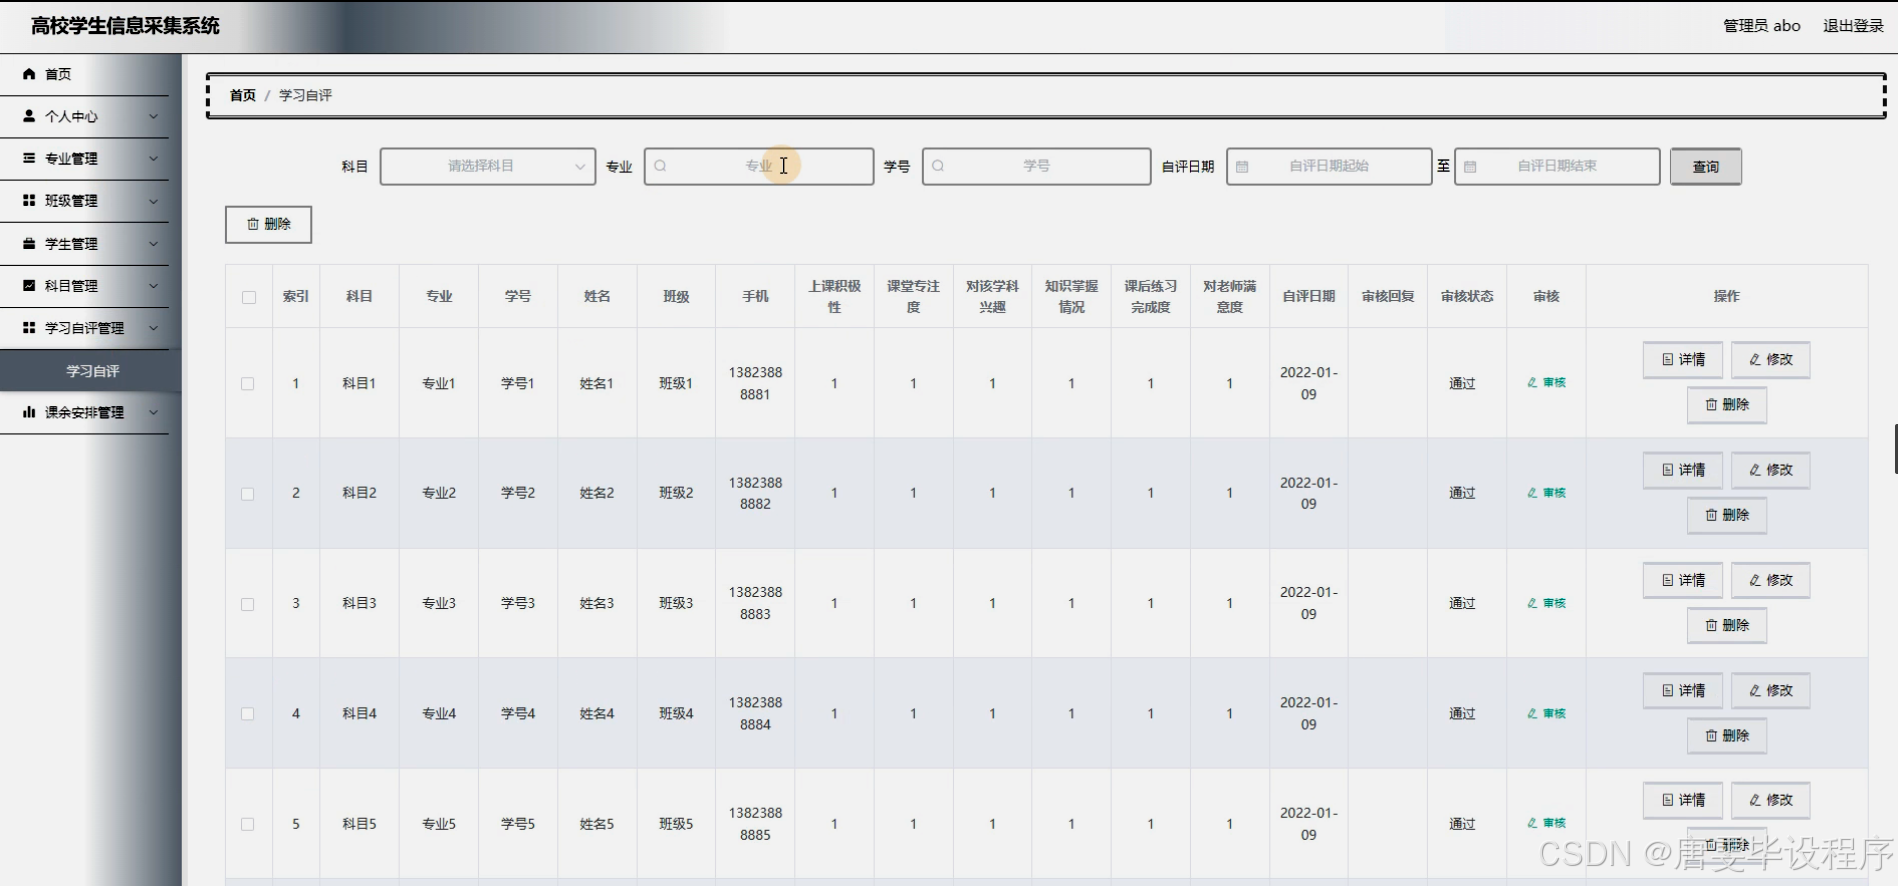The width and height of the screenshot is (1898, 886).
Task: Click the grid icon beside 学习自评管理
Action: pyautogui.click(x=29, y=327)
